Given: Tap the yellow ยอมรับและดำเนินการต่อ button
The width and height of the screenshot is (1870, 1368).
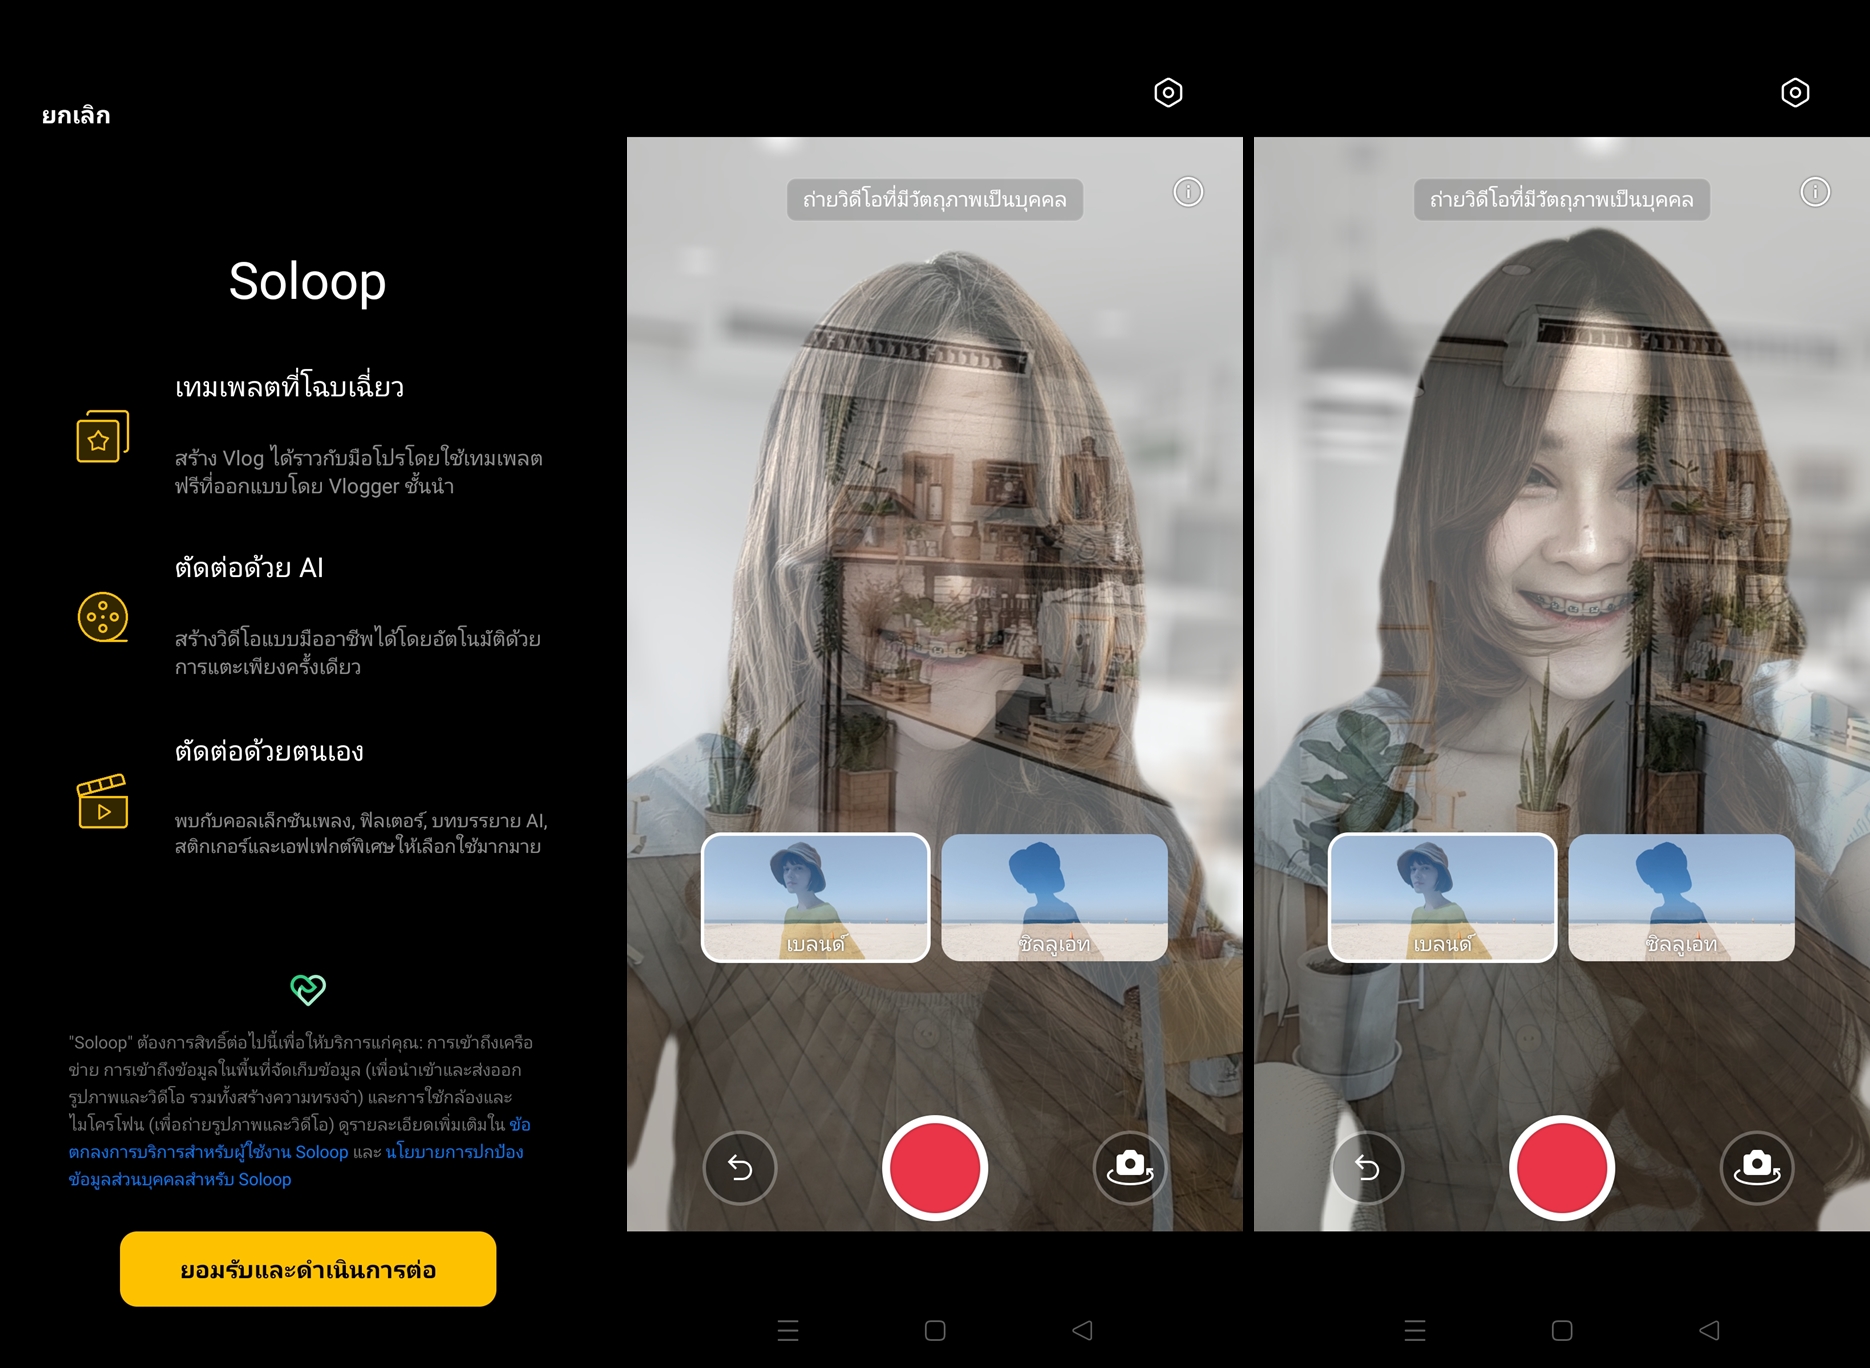Looking at the screenshot, I should point(308,1269).
